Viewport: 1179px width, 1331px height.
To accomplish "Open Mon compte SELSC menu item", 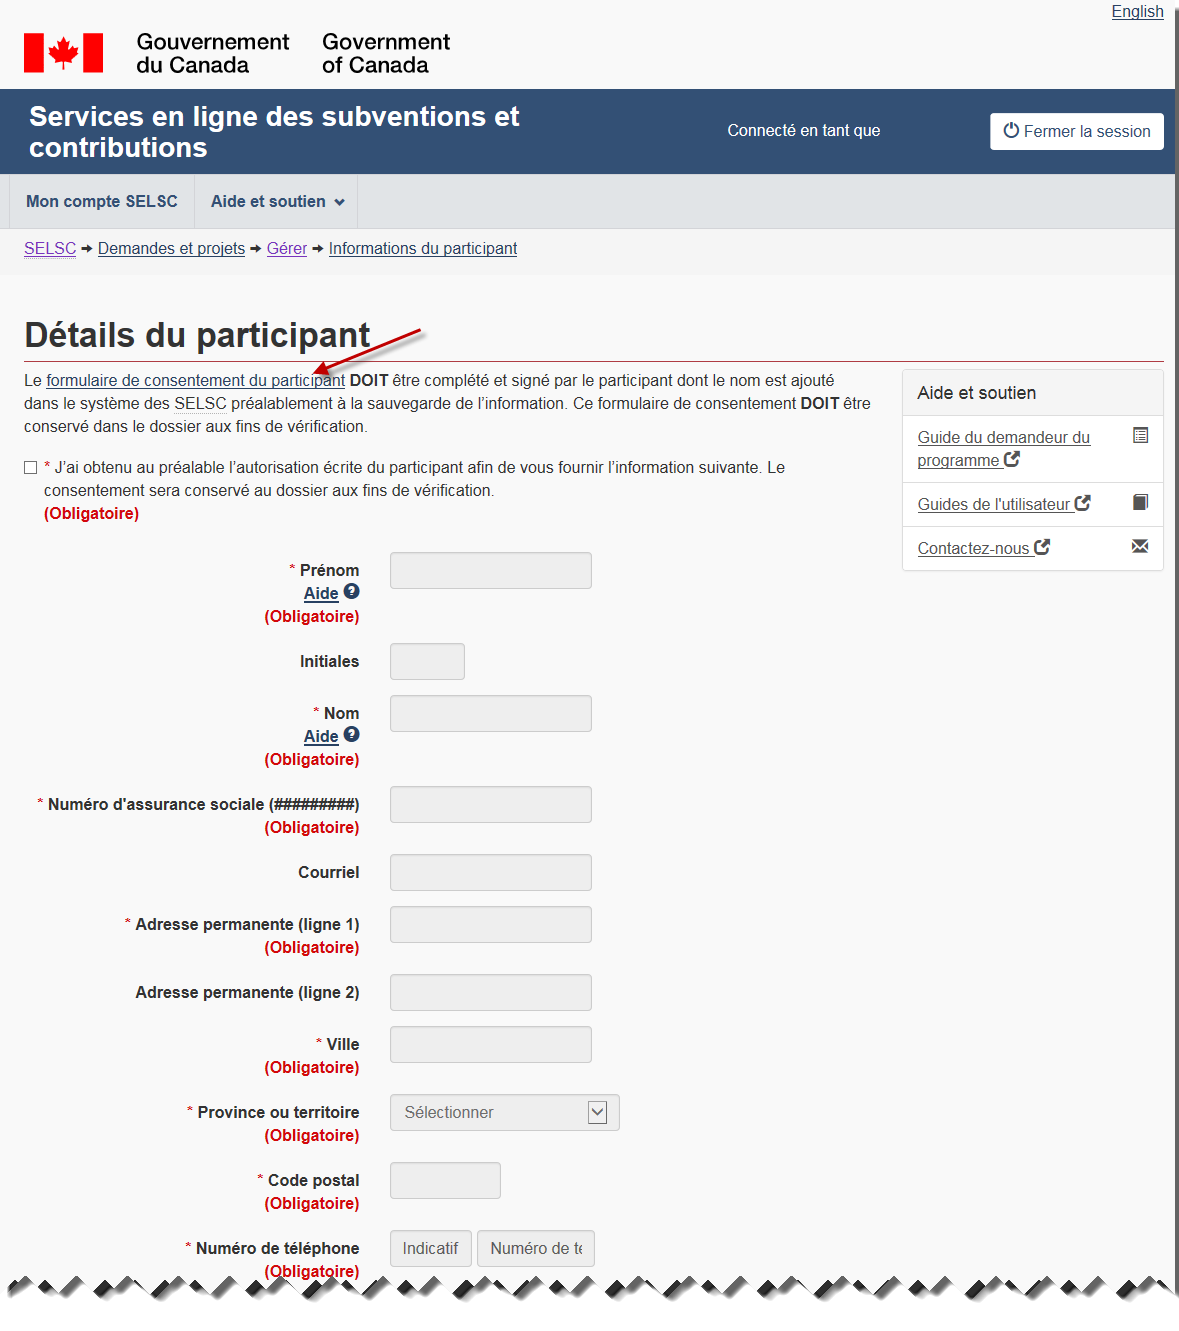I will (102, 202).
